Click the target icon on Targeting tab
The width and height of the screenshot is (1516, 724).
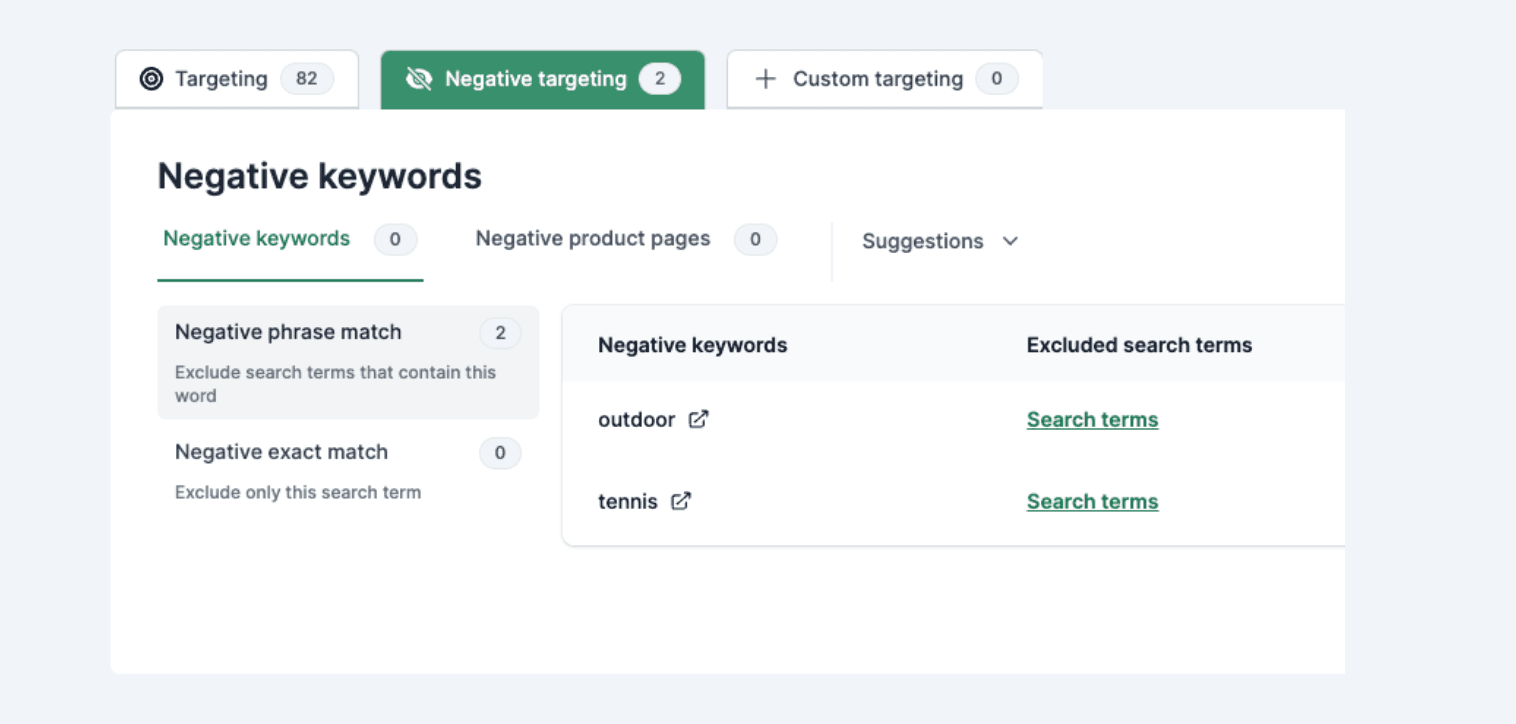151,79
